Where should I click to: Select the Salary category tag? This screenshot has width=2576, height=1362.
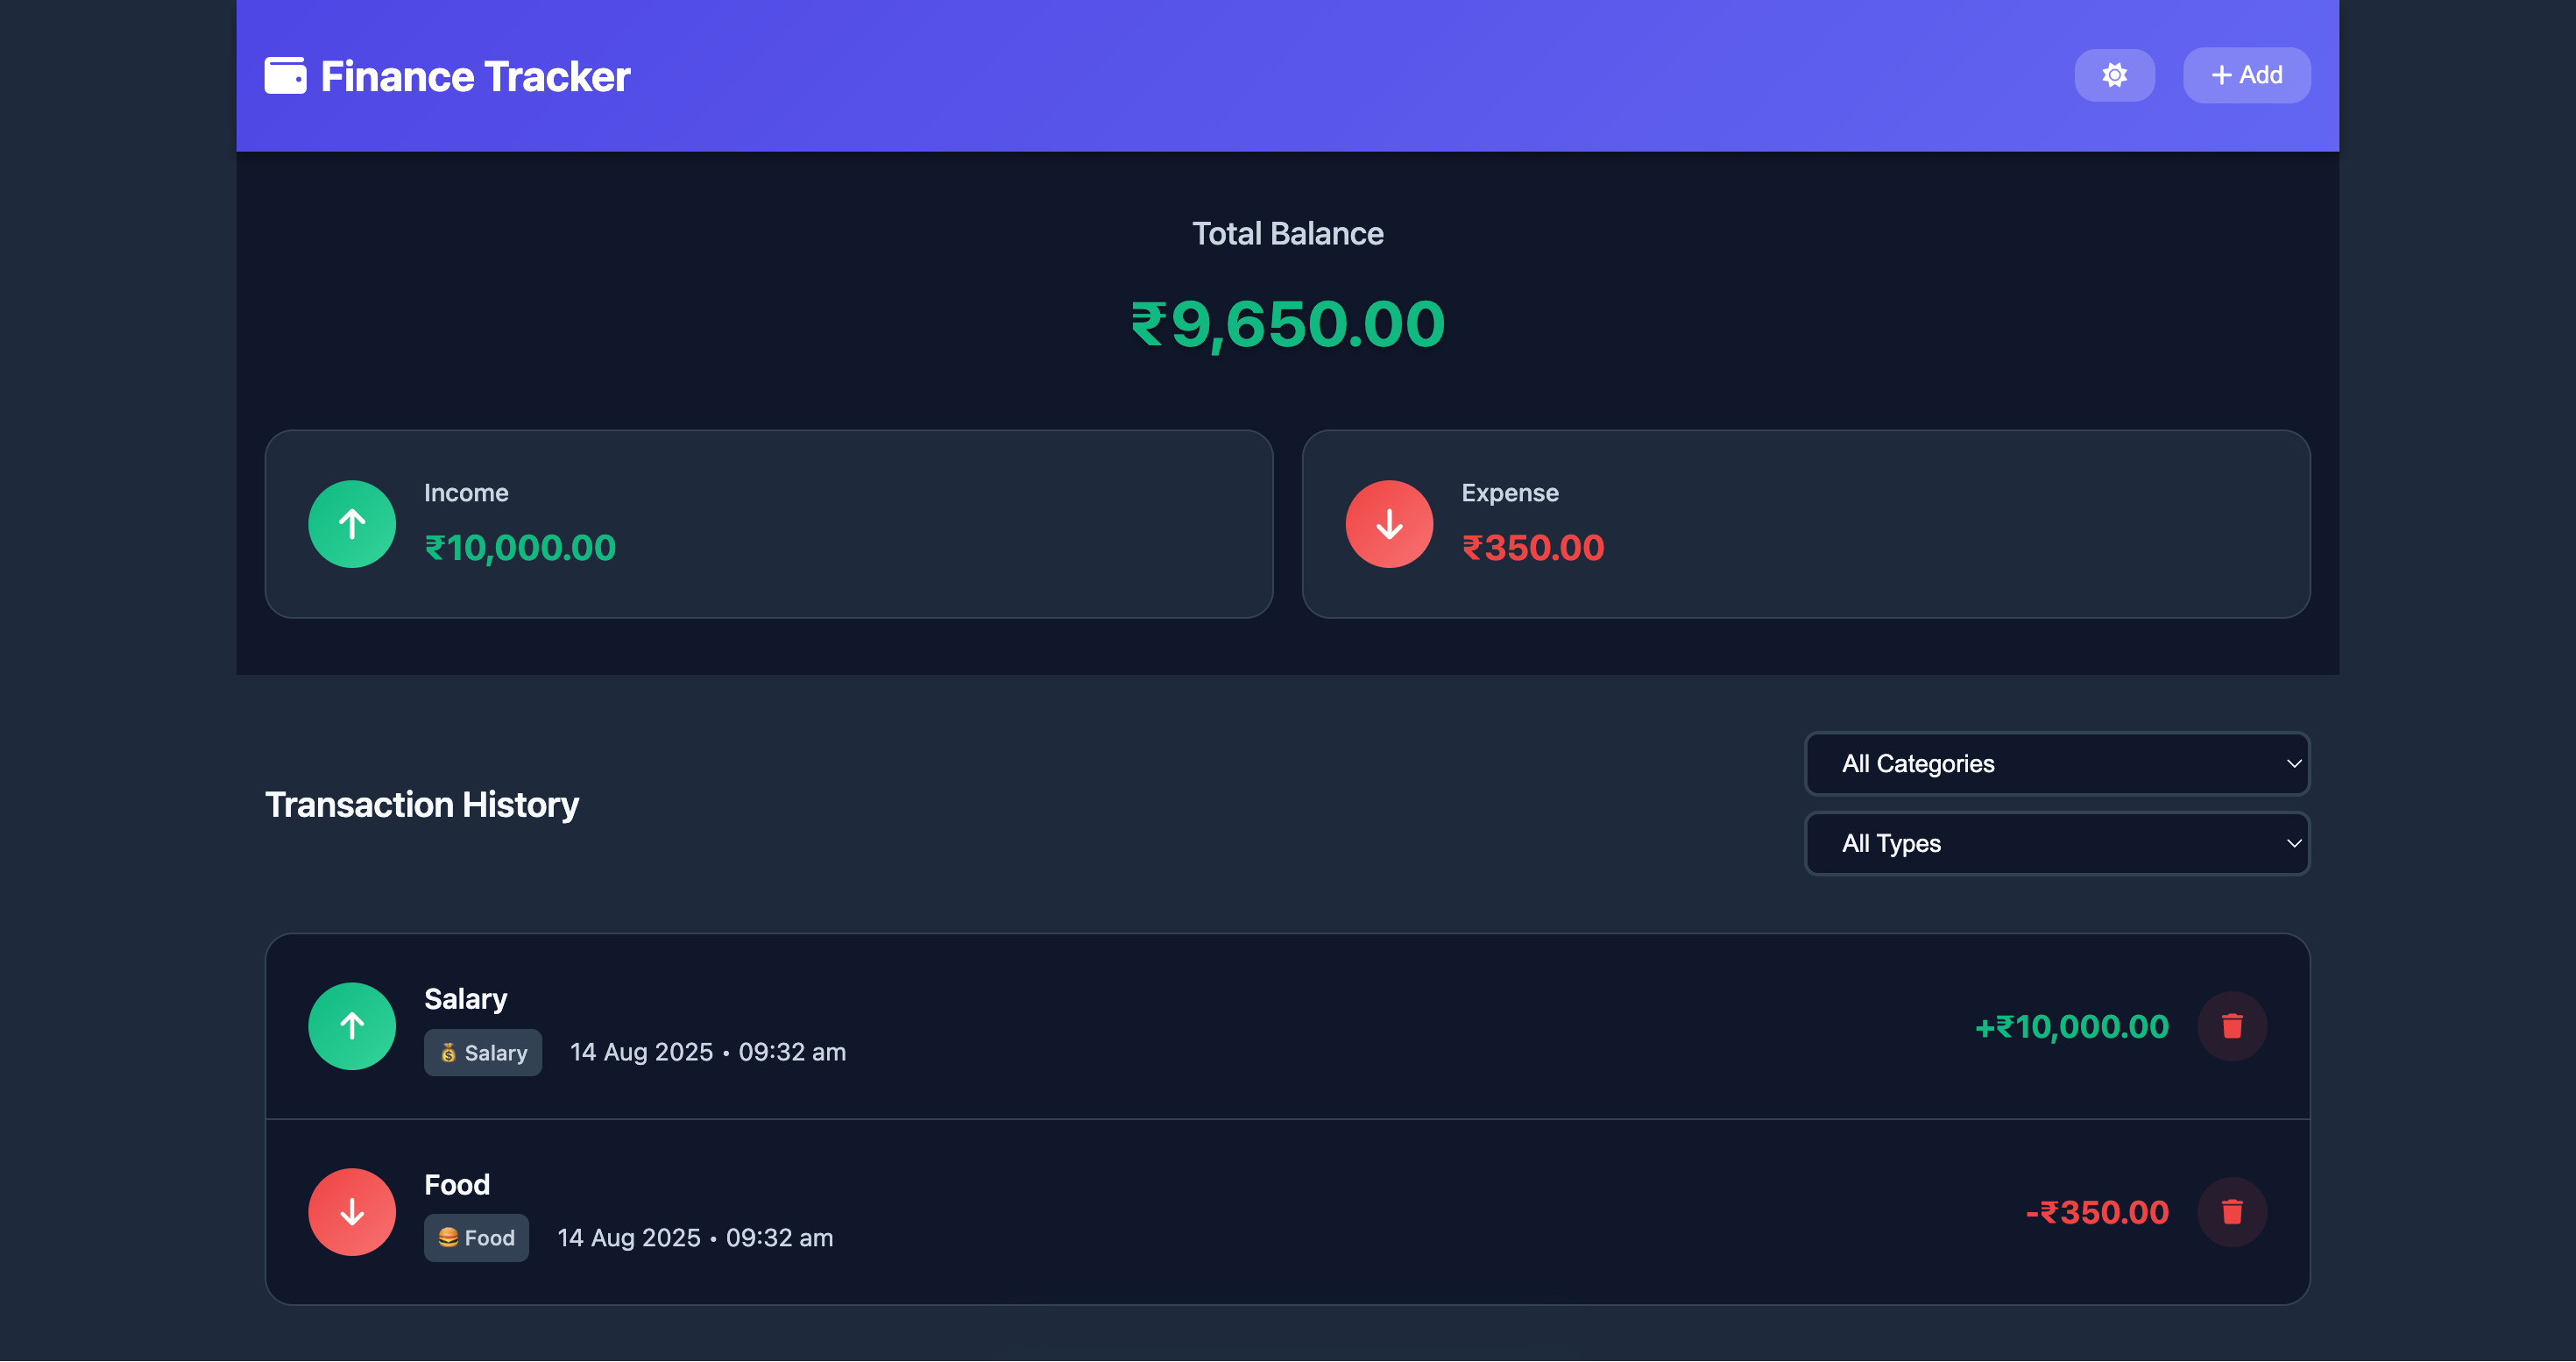tap(483, 1052)
